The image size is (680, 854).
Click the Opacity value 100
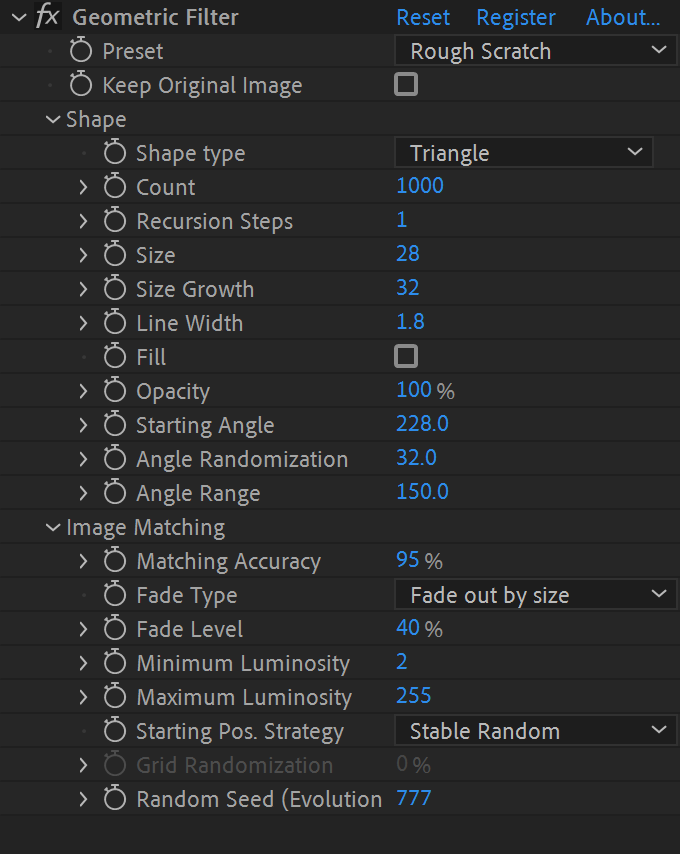coord(414,390)
